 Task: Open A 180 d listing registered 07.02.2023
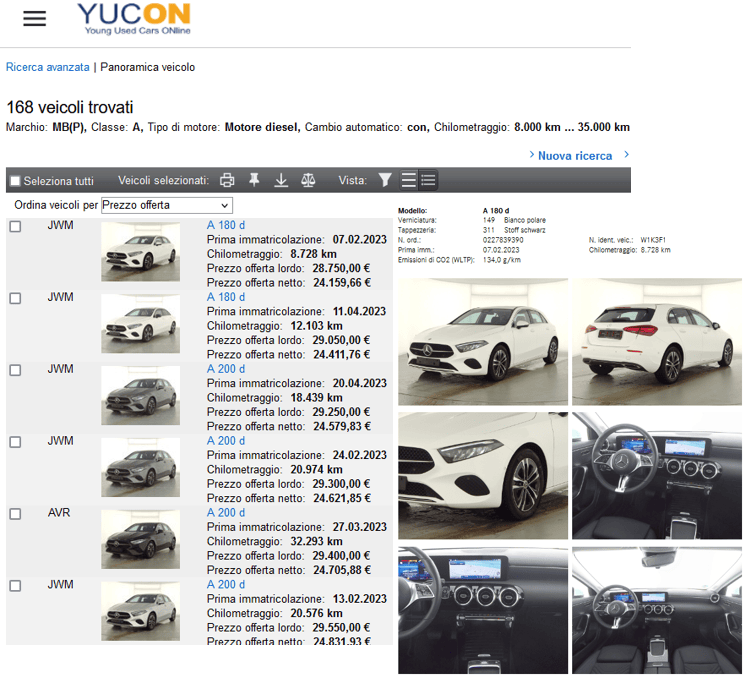(x=225, y=225)
